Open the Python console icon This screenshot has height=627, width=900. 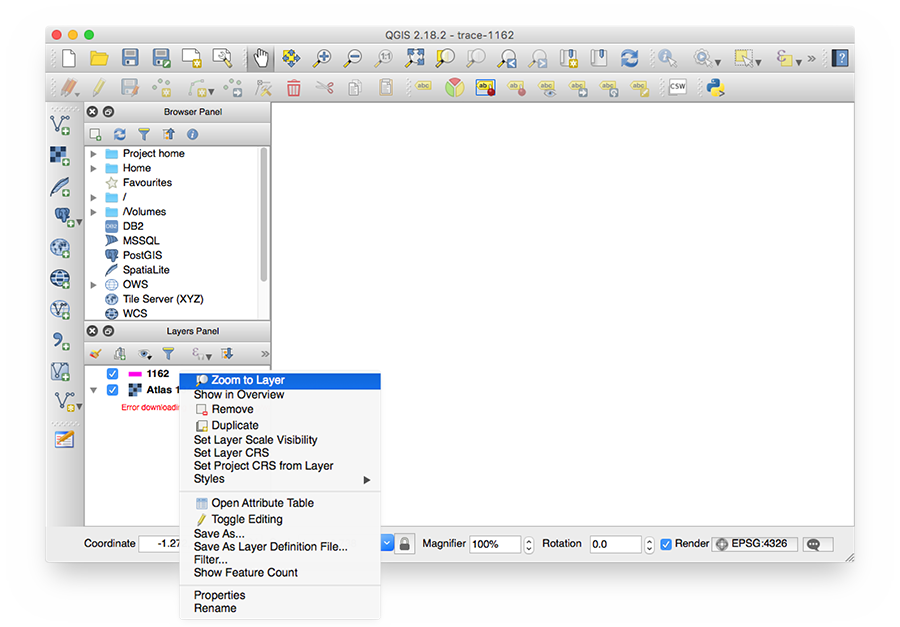point(715,88)
